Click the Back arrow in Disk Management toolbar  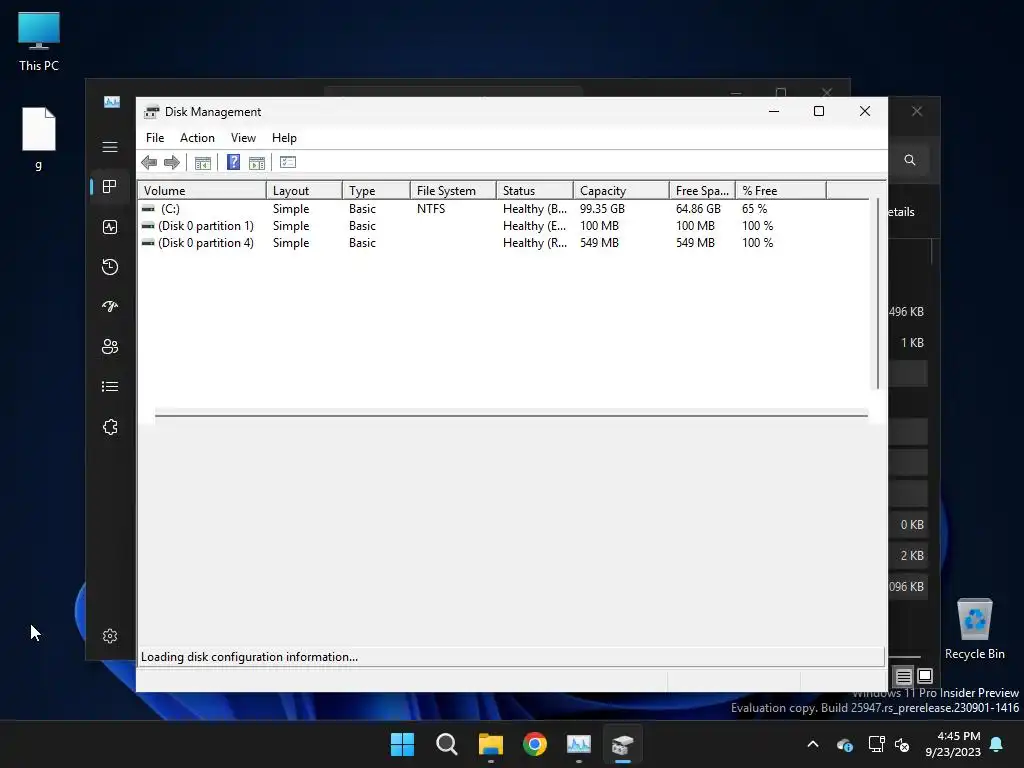(149, 163)
